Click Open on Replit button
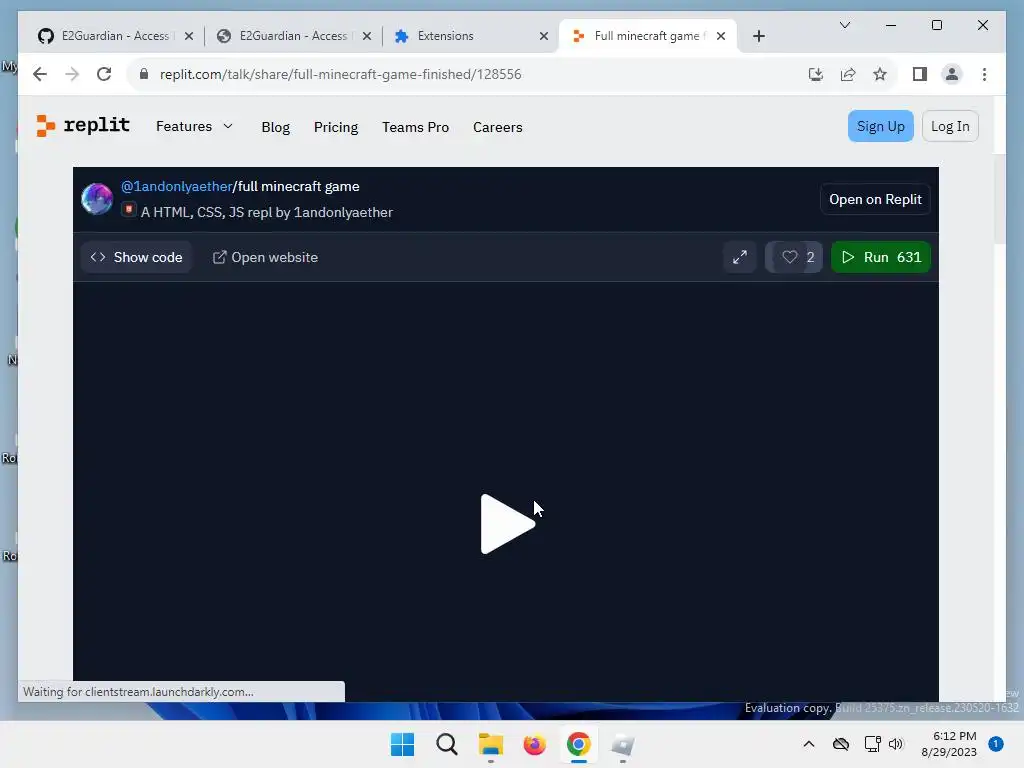 coord(875,199)
